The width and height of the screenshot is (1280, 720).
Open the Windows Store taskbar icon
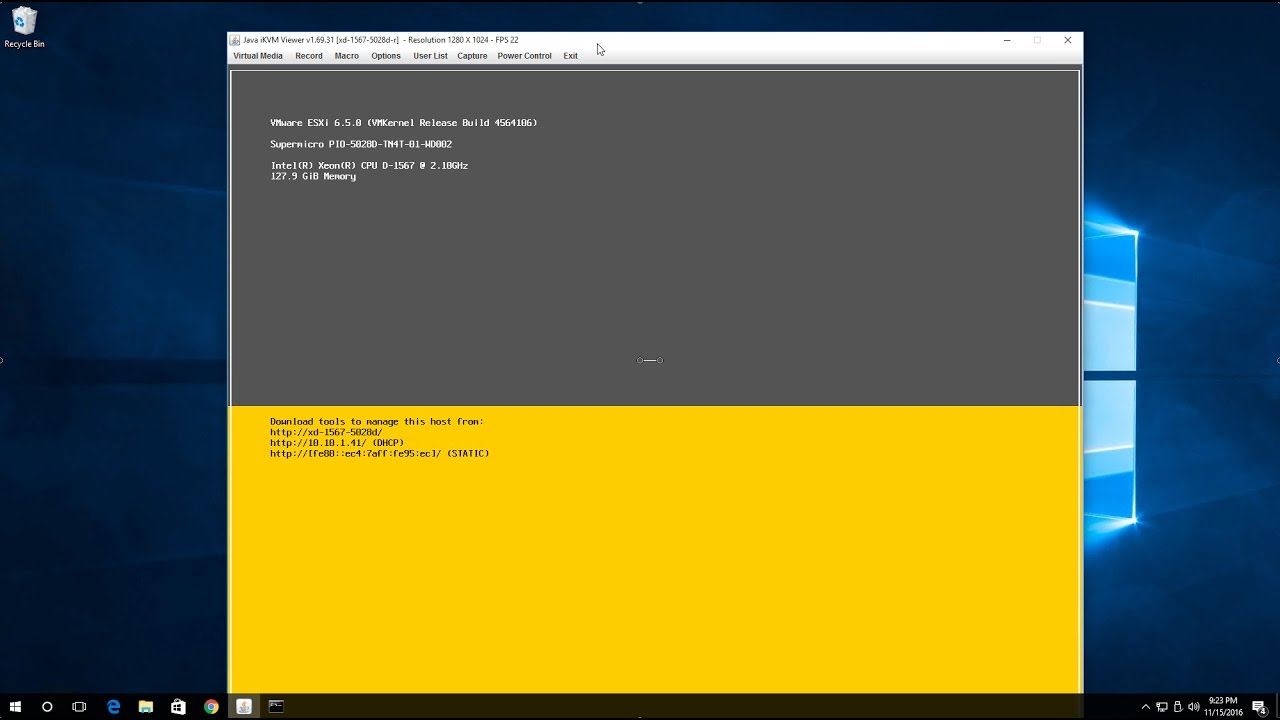coord(178,707)
